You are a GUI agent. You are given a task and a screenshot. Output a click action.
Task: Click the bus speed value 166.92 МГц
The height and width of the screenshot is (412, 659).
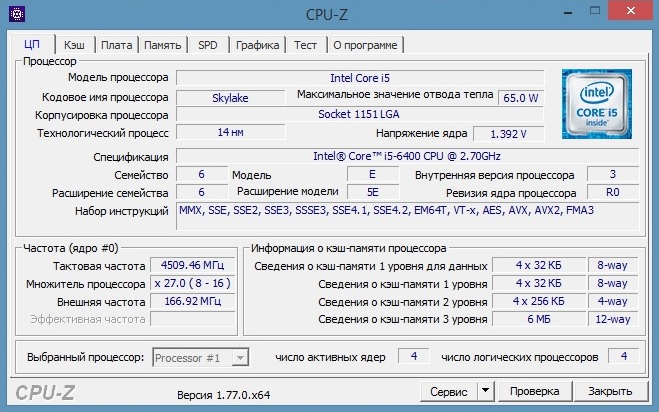pos(192,301)
